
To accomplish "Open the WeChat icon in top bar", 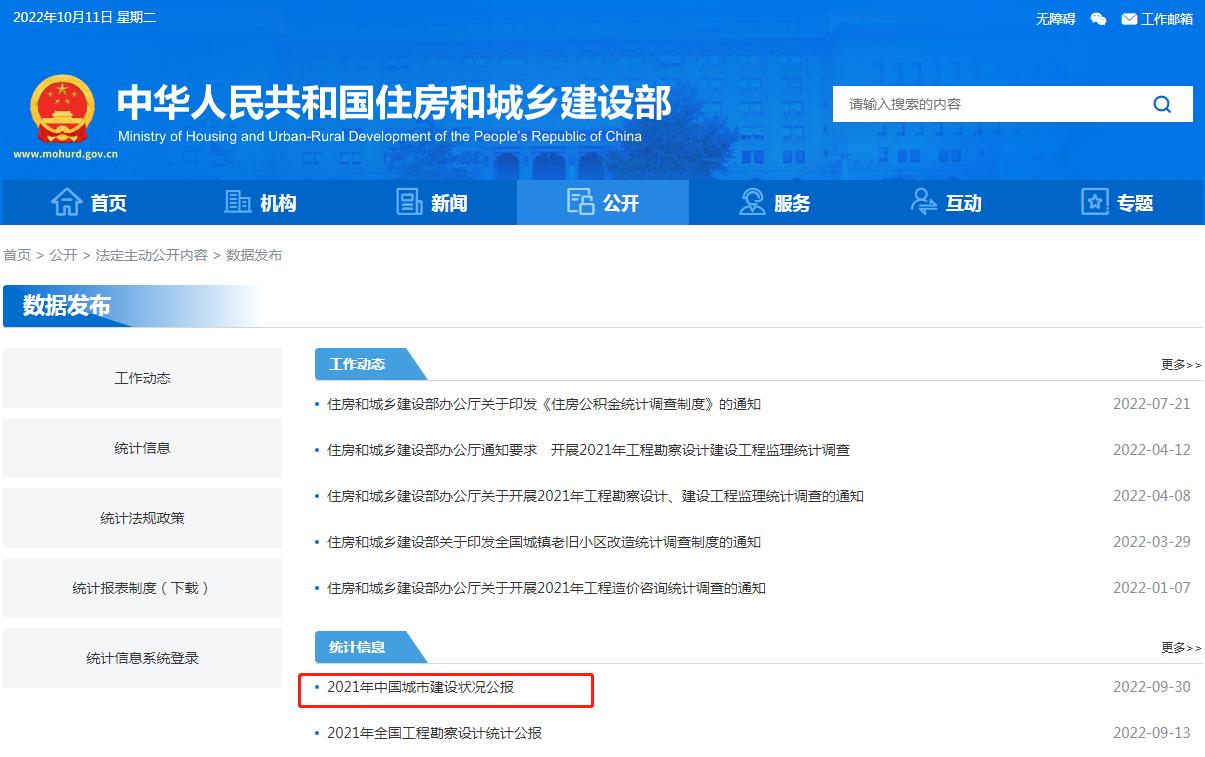I will click(1098, 19).
